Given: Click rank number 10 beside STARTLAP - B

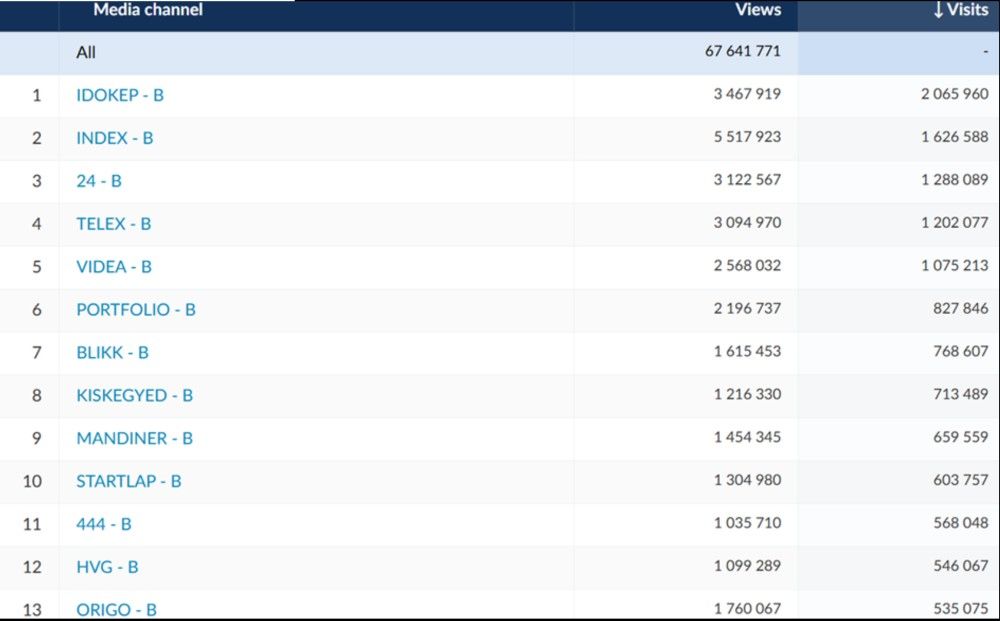Looking at the screenshot, I should pyautogui.click(x=33, y=481).
